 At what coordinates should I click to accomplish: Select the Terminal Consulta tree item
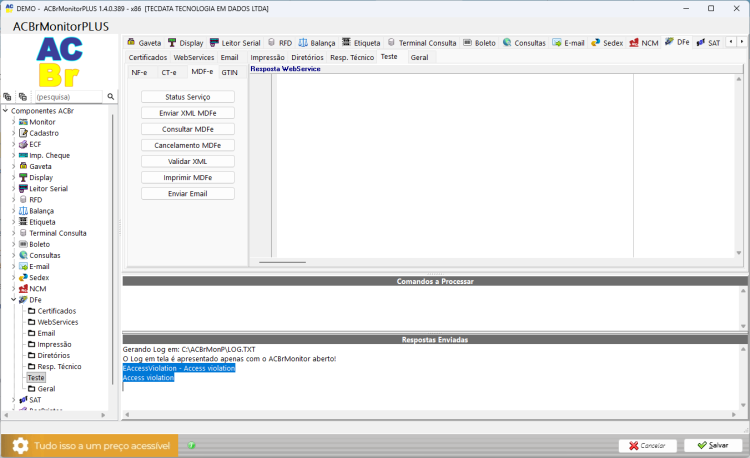click(x=57, y=233)
